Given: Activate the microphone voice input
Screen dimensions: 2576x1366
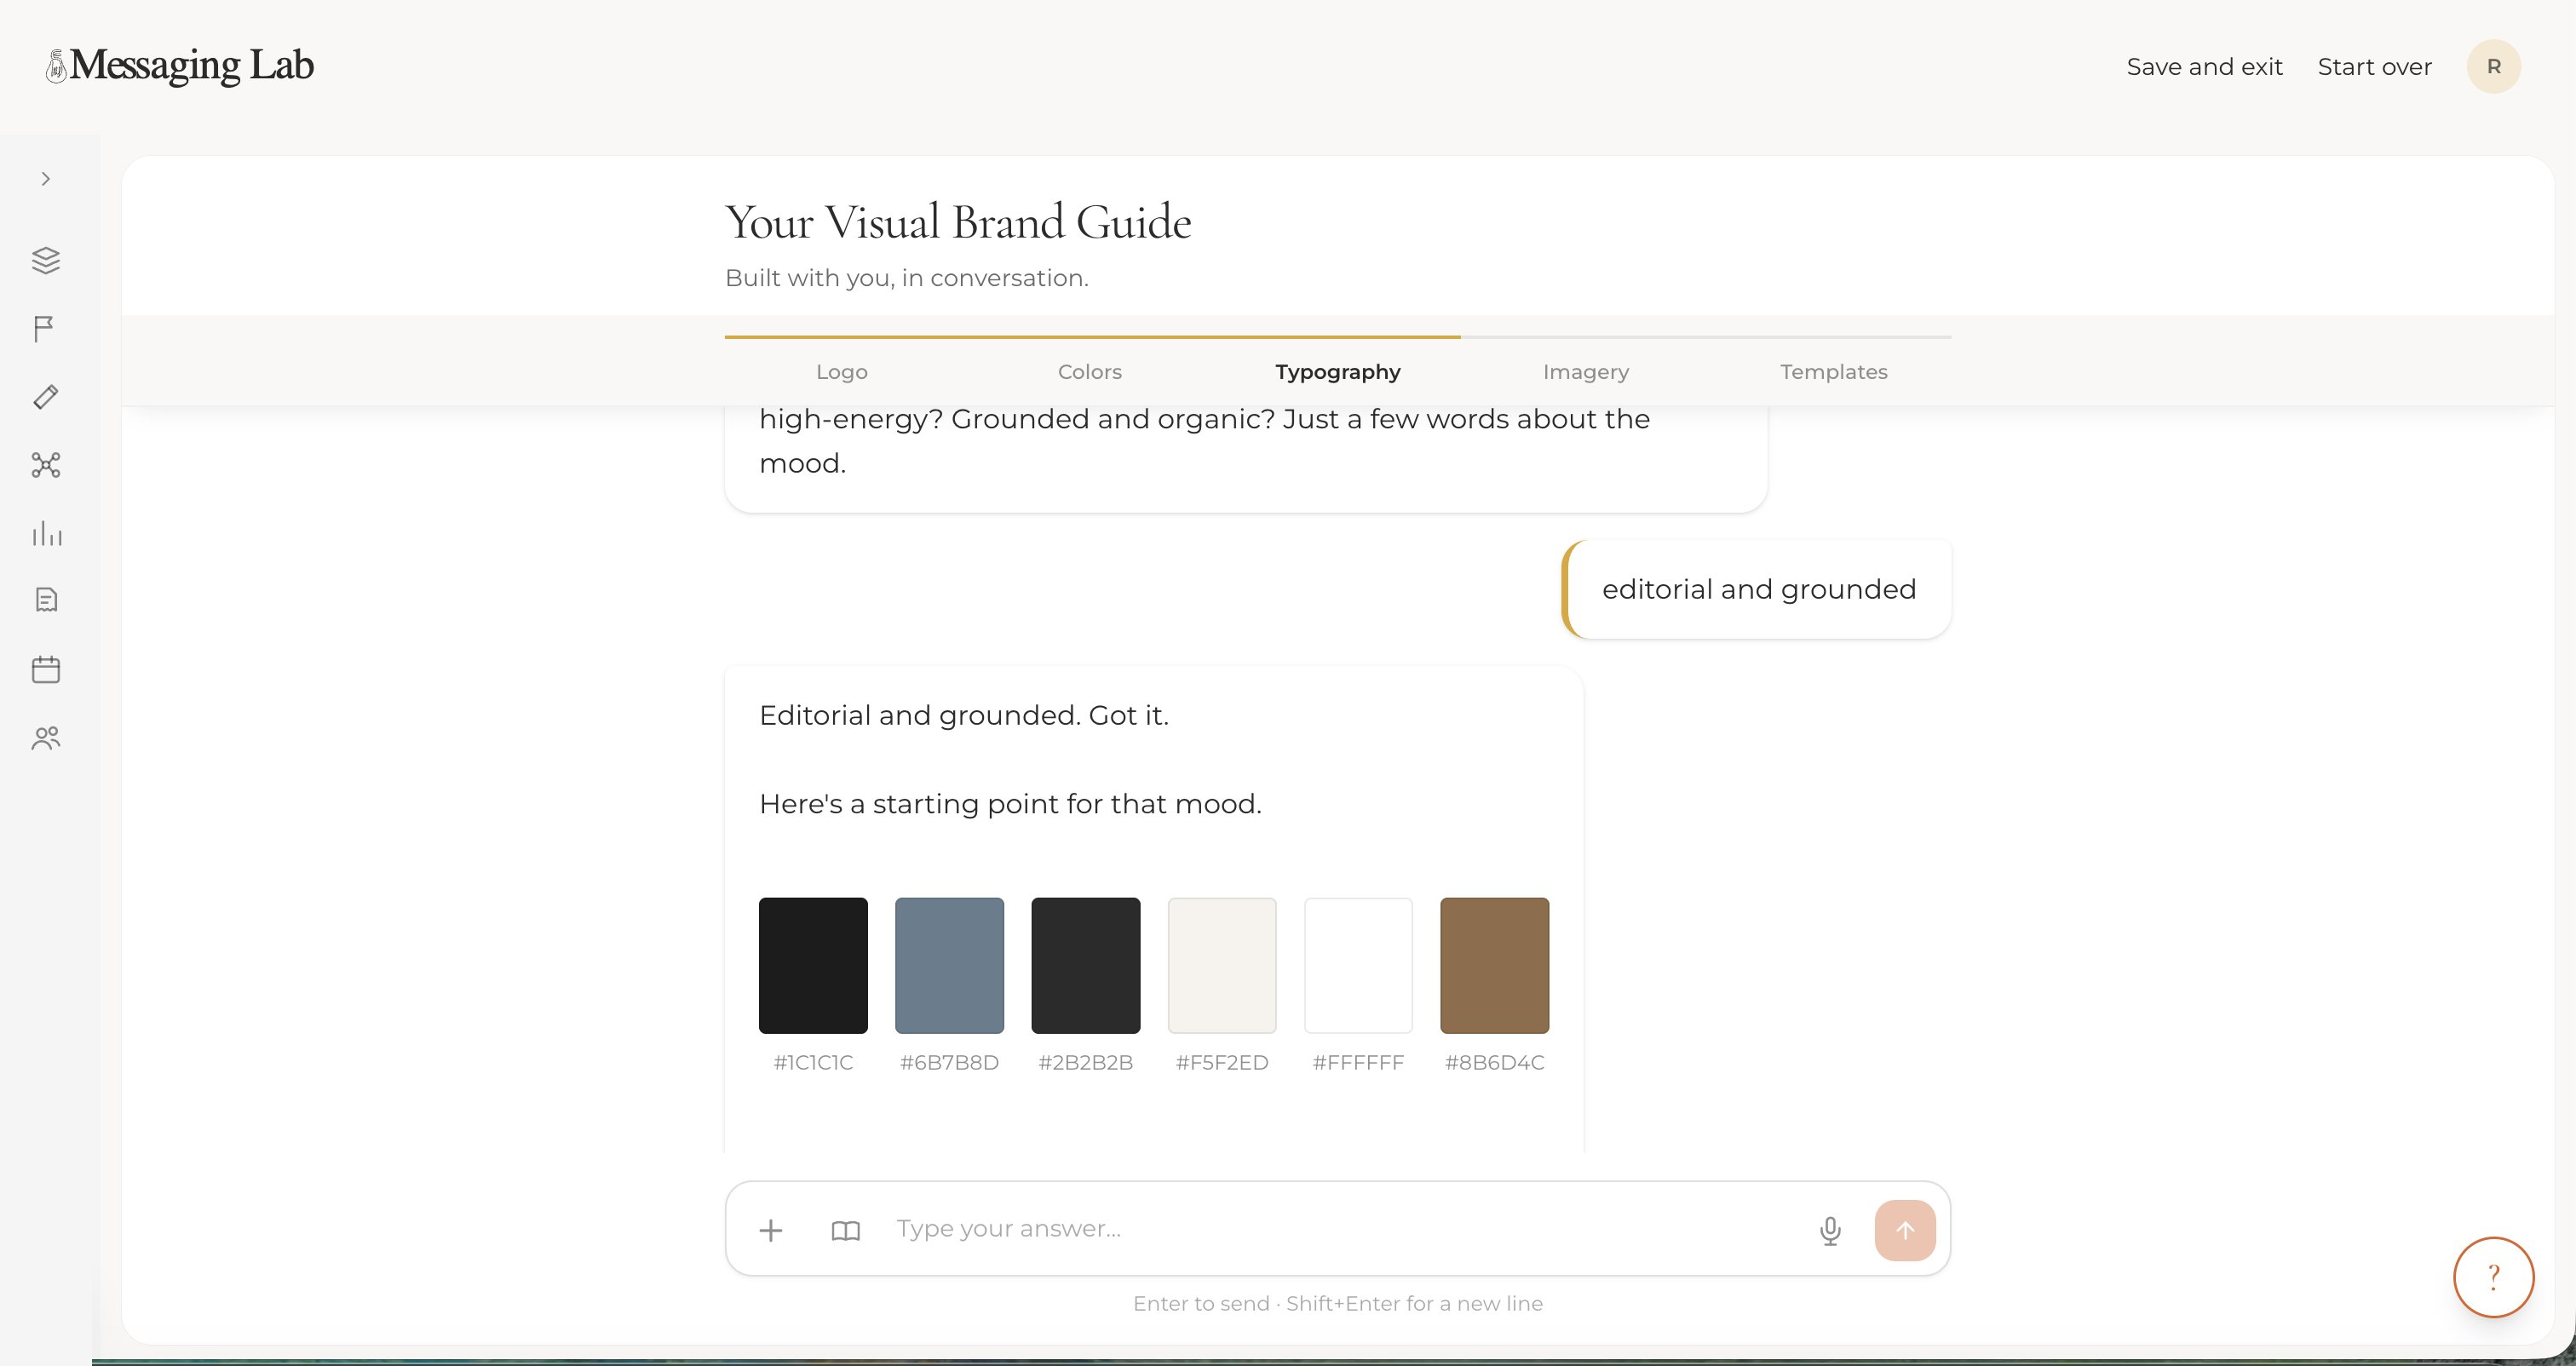Looking at the screenshot, I should (1830, 1231).
